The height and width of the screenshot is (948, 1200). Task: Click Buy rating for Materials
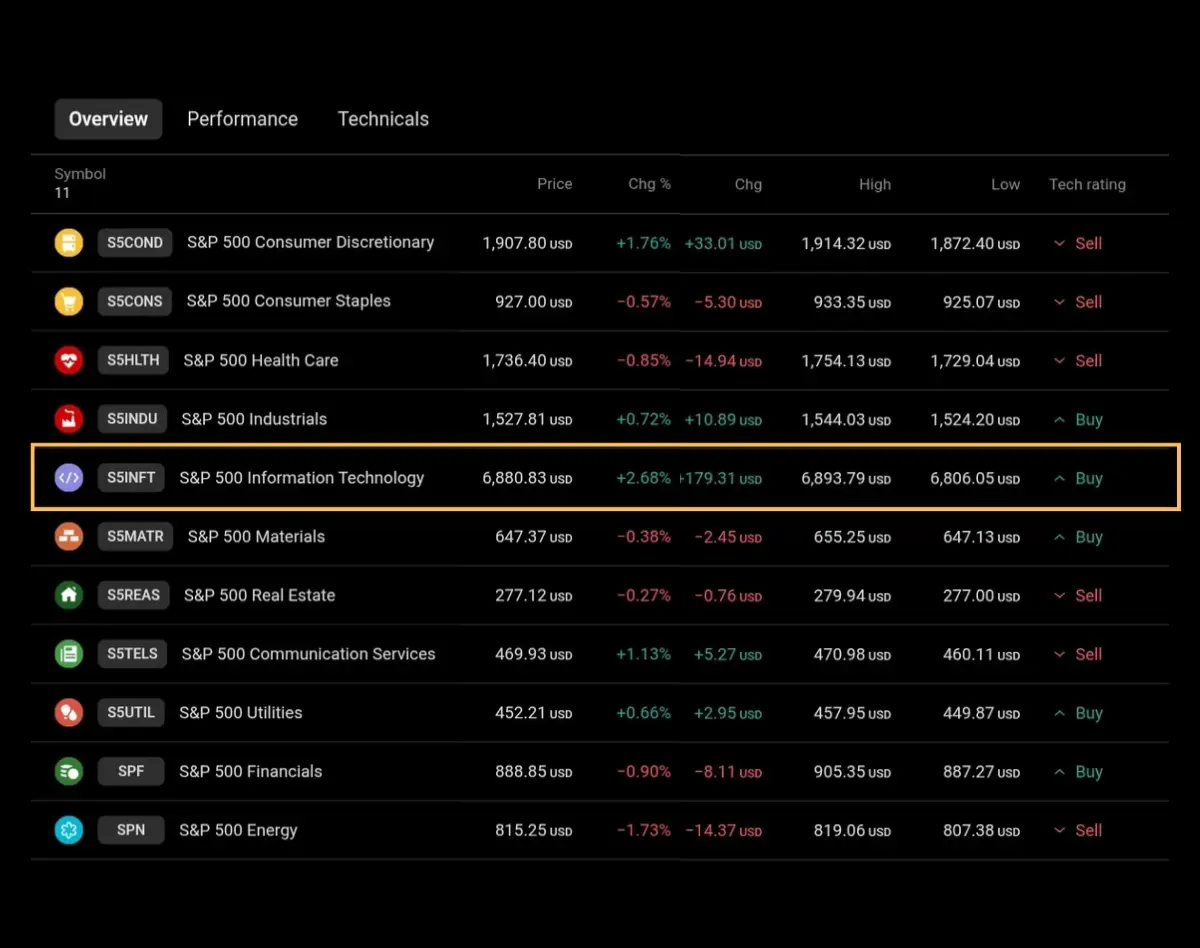pyautogui.click(x=1078, y=537)
